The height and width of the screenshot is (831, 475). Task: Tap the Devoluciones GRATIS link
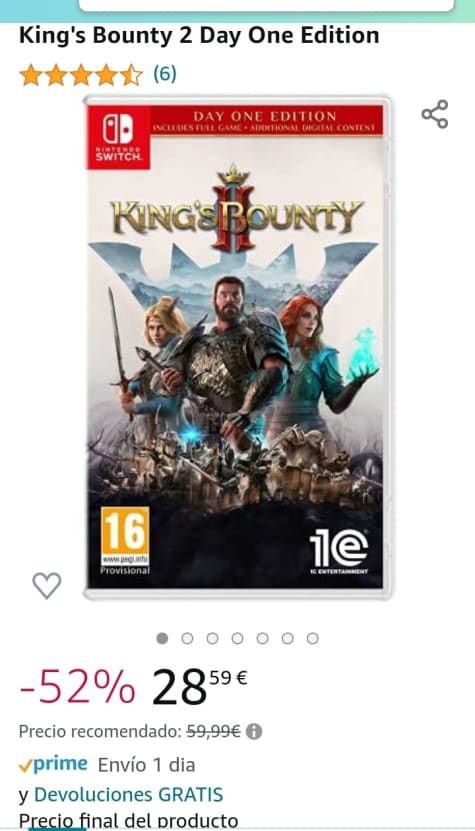pyautogui.click(x=128, y=794)
